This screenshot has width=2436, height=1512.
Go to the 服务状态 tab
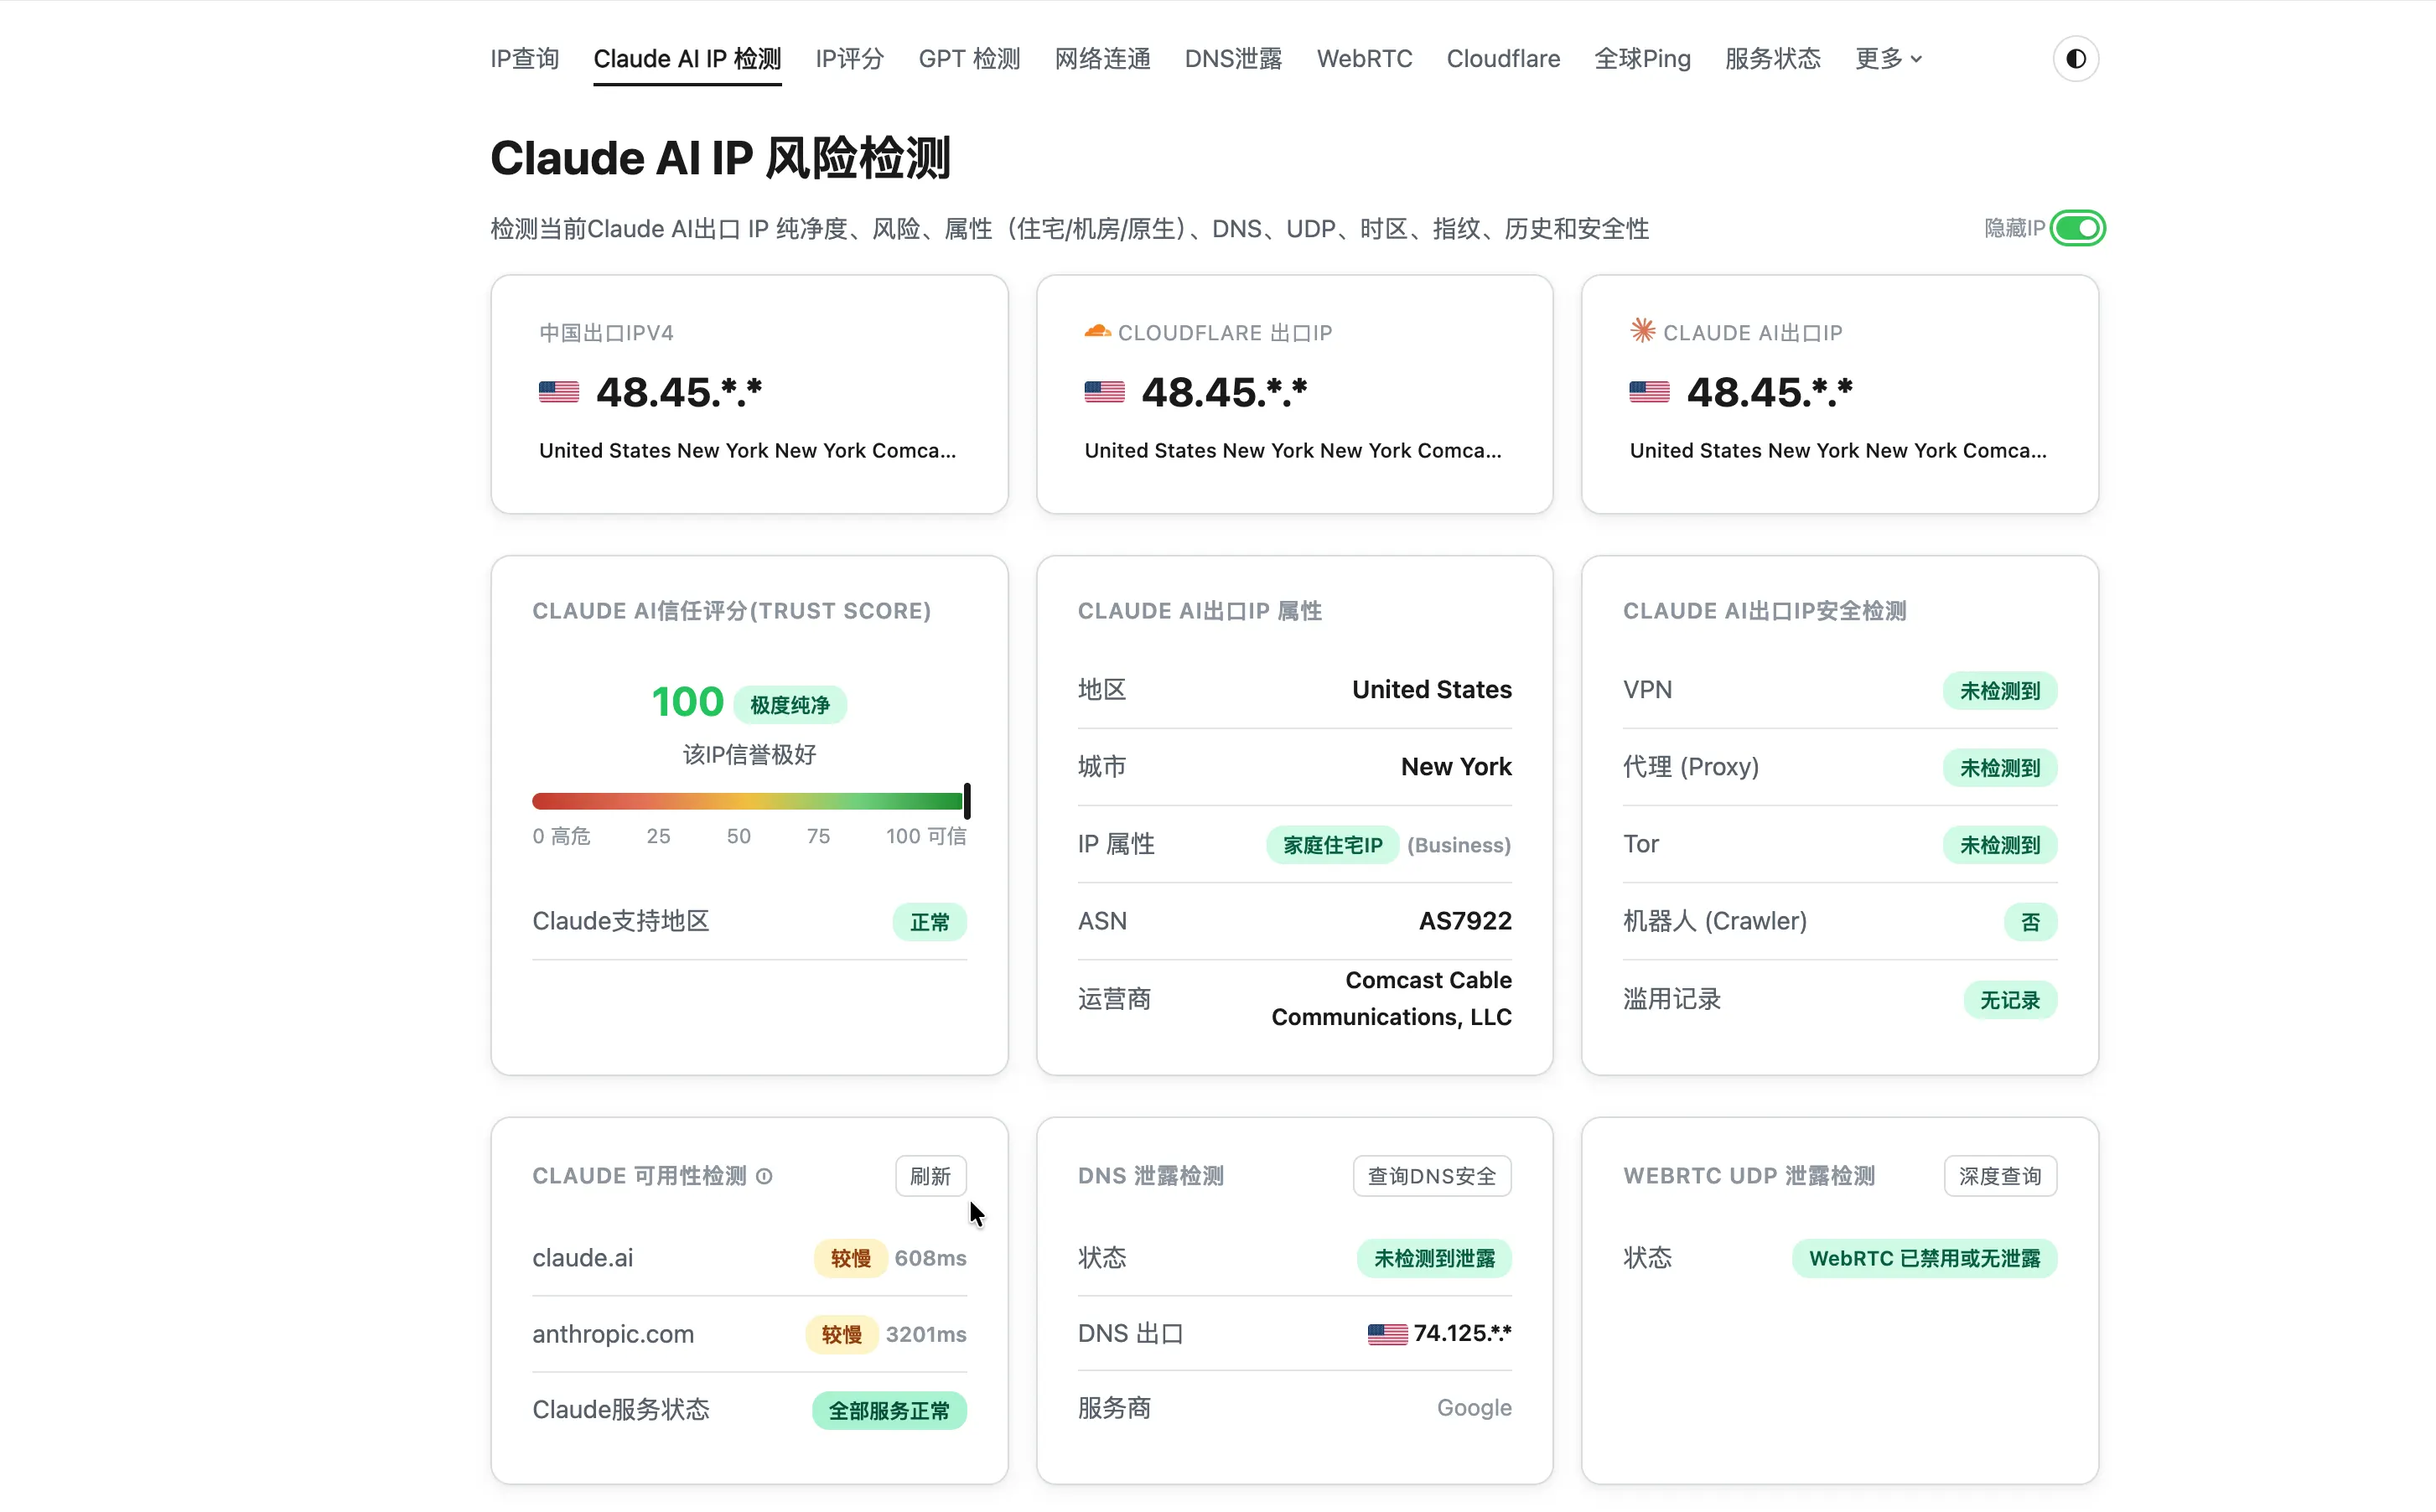click(1773, 59)
